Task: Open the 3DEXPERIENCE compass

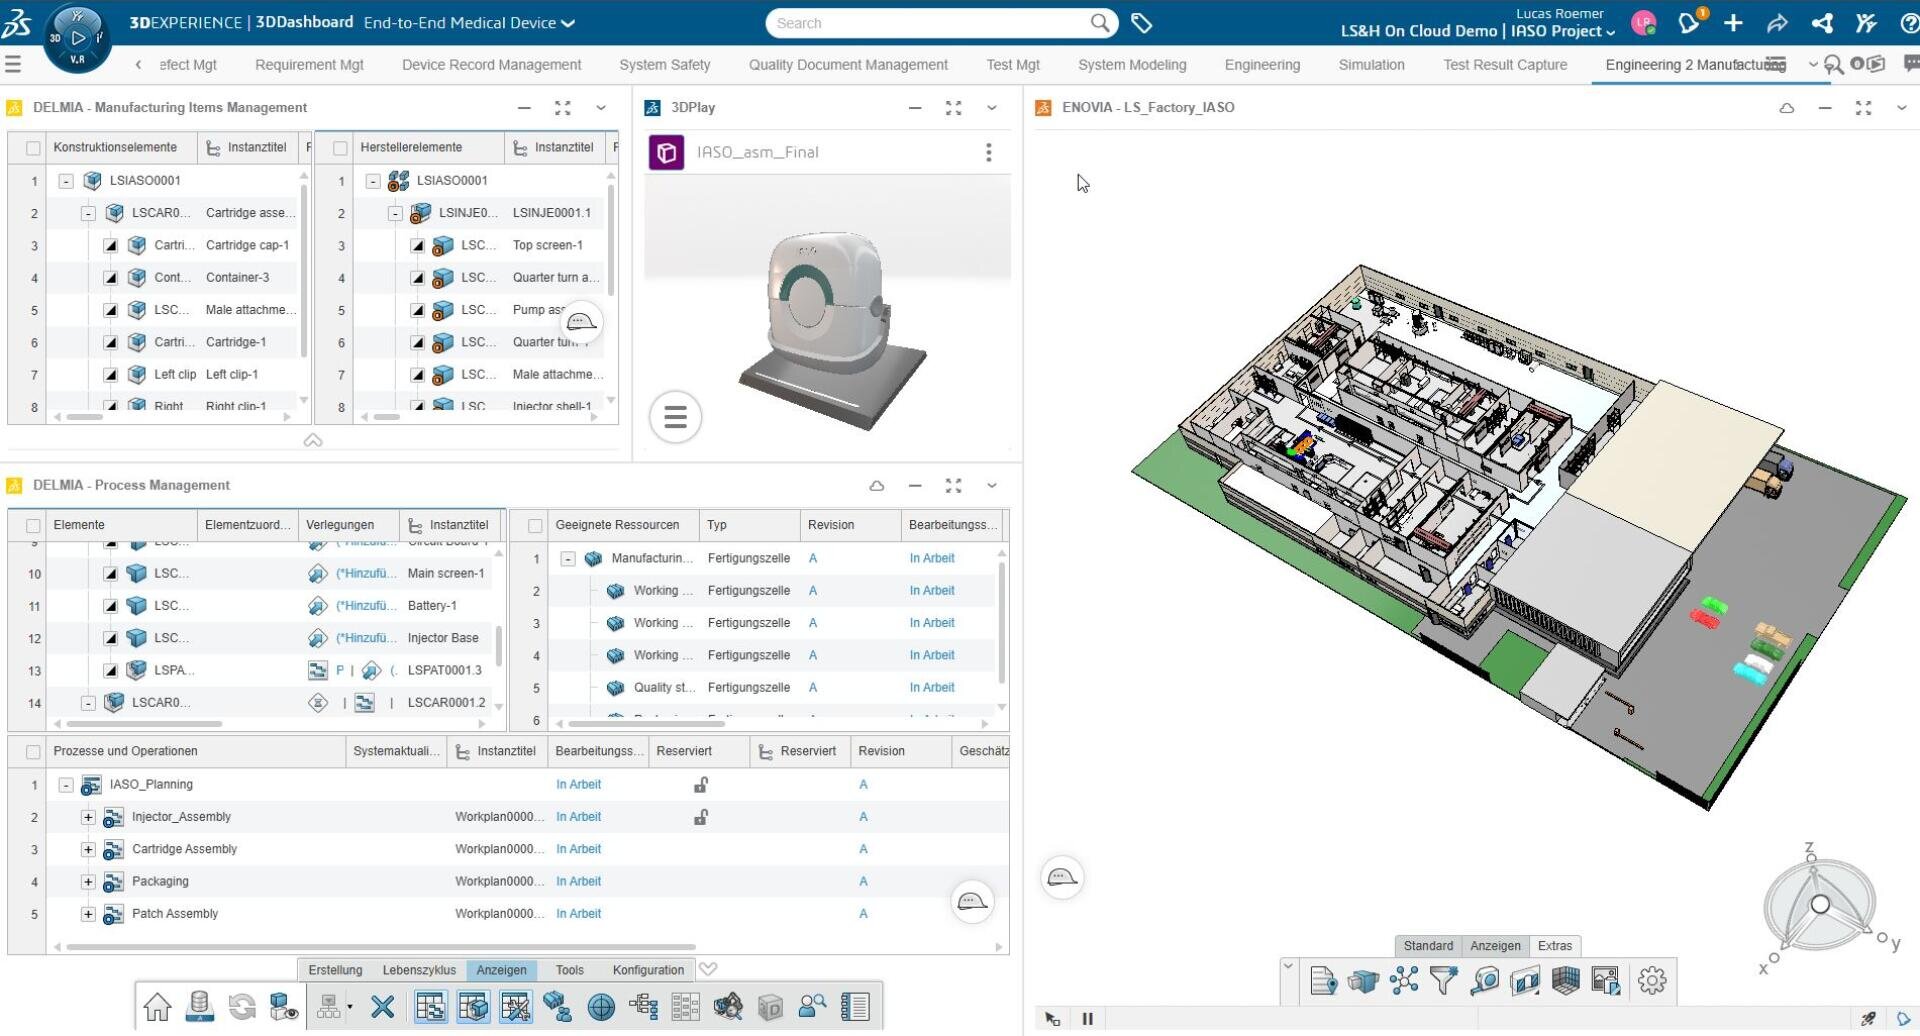Action: pyautogui.click(x=77, y=37)
